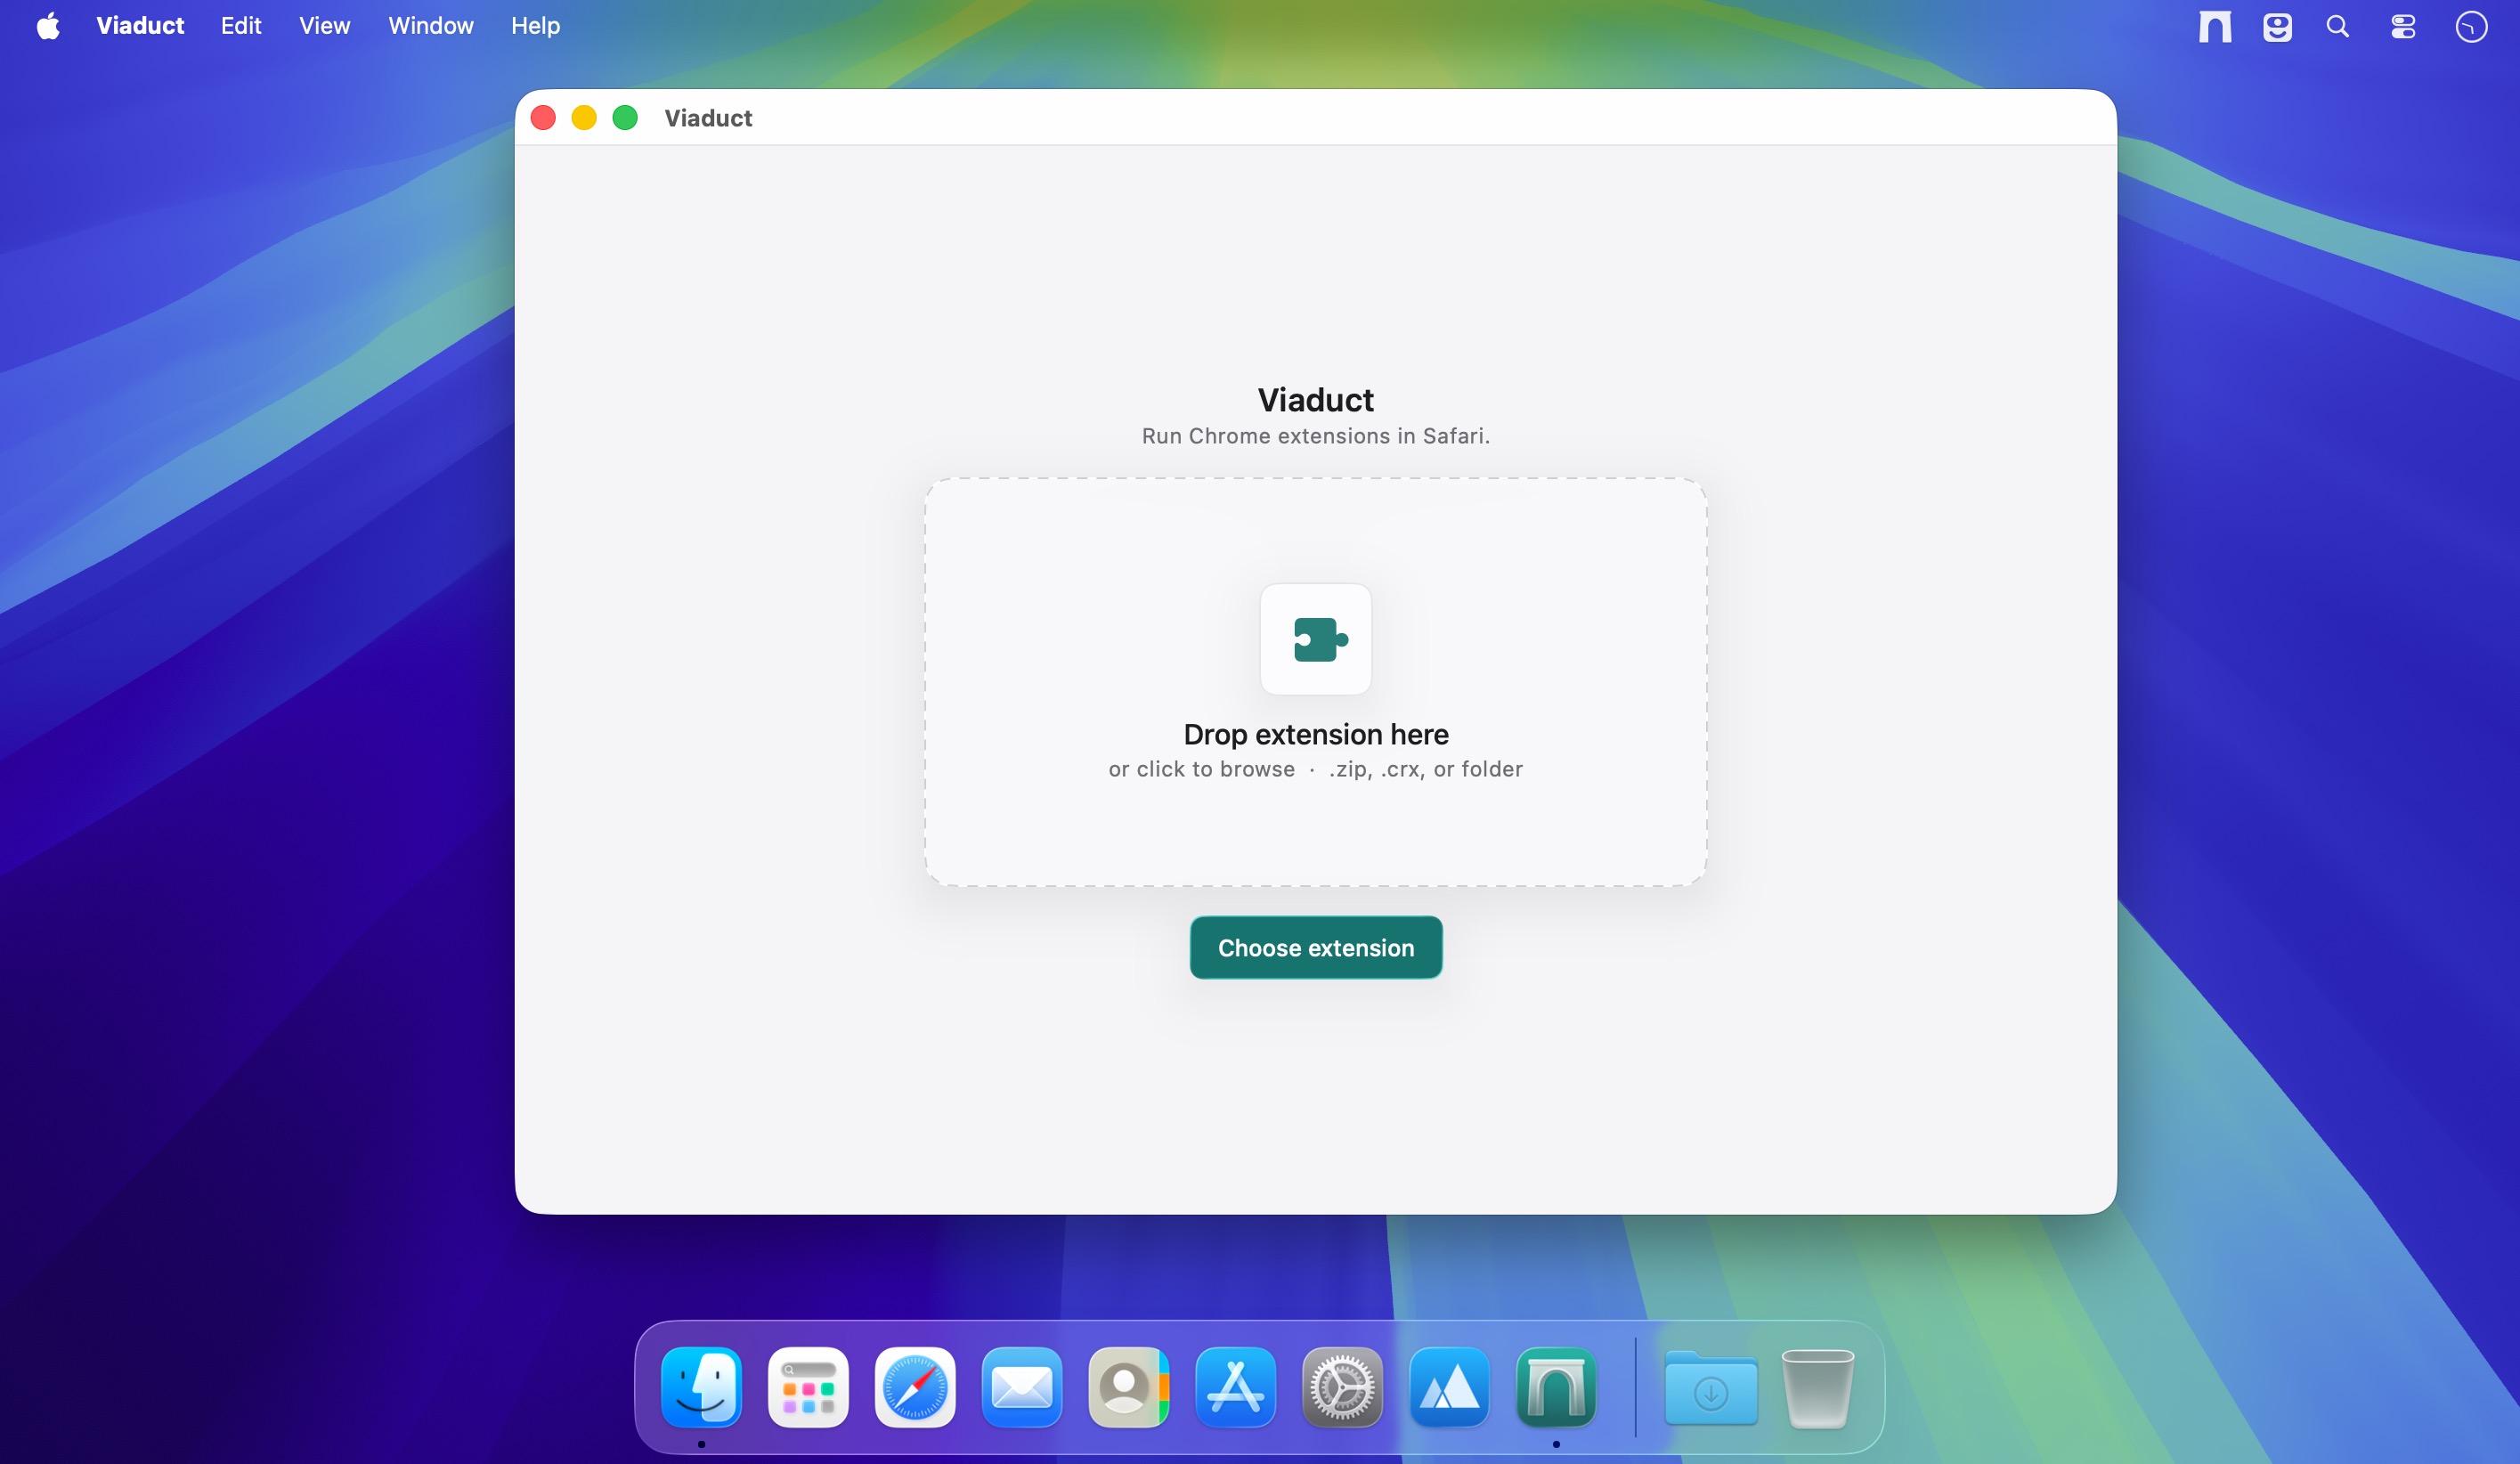The image size is (2520, 1464).
Task: Open System Settings from the Dock
Action: point(1343,1387)
